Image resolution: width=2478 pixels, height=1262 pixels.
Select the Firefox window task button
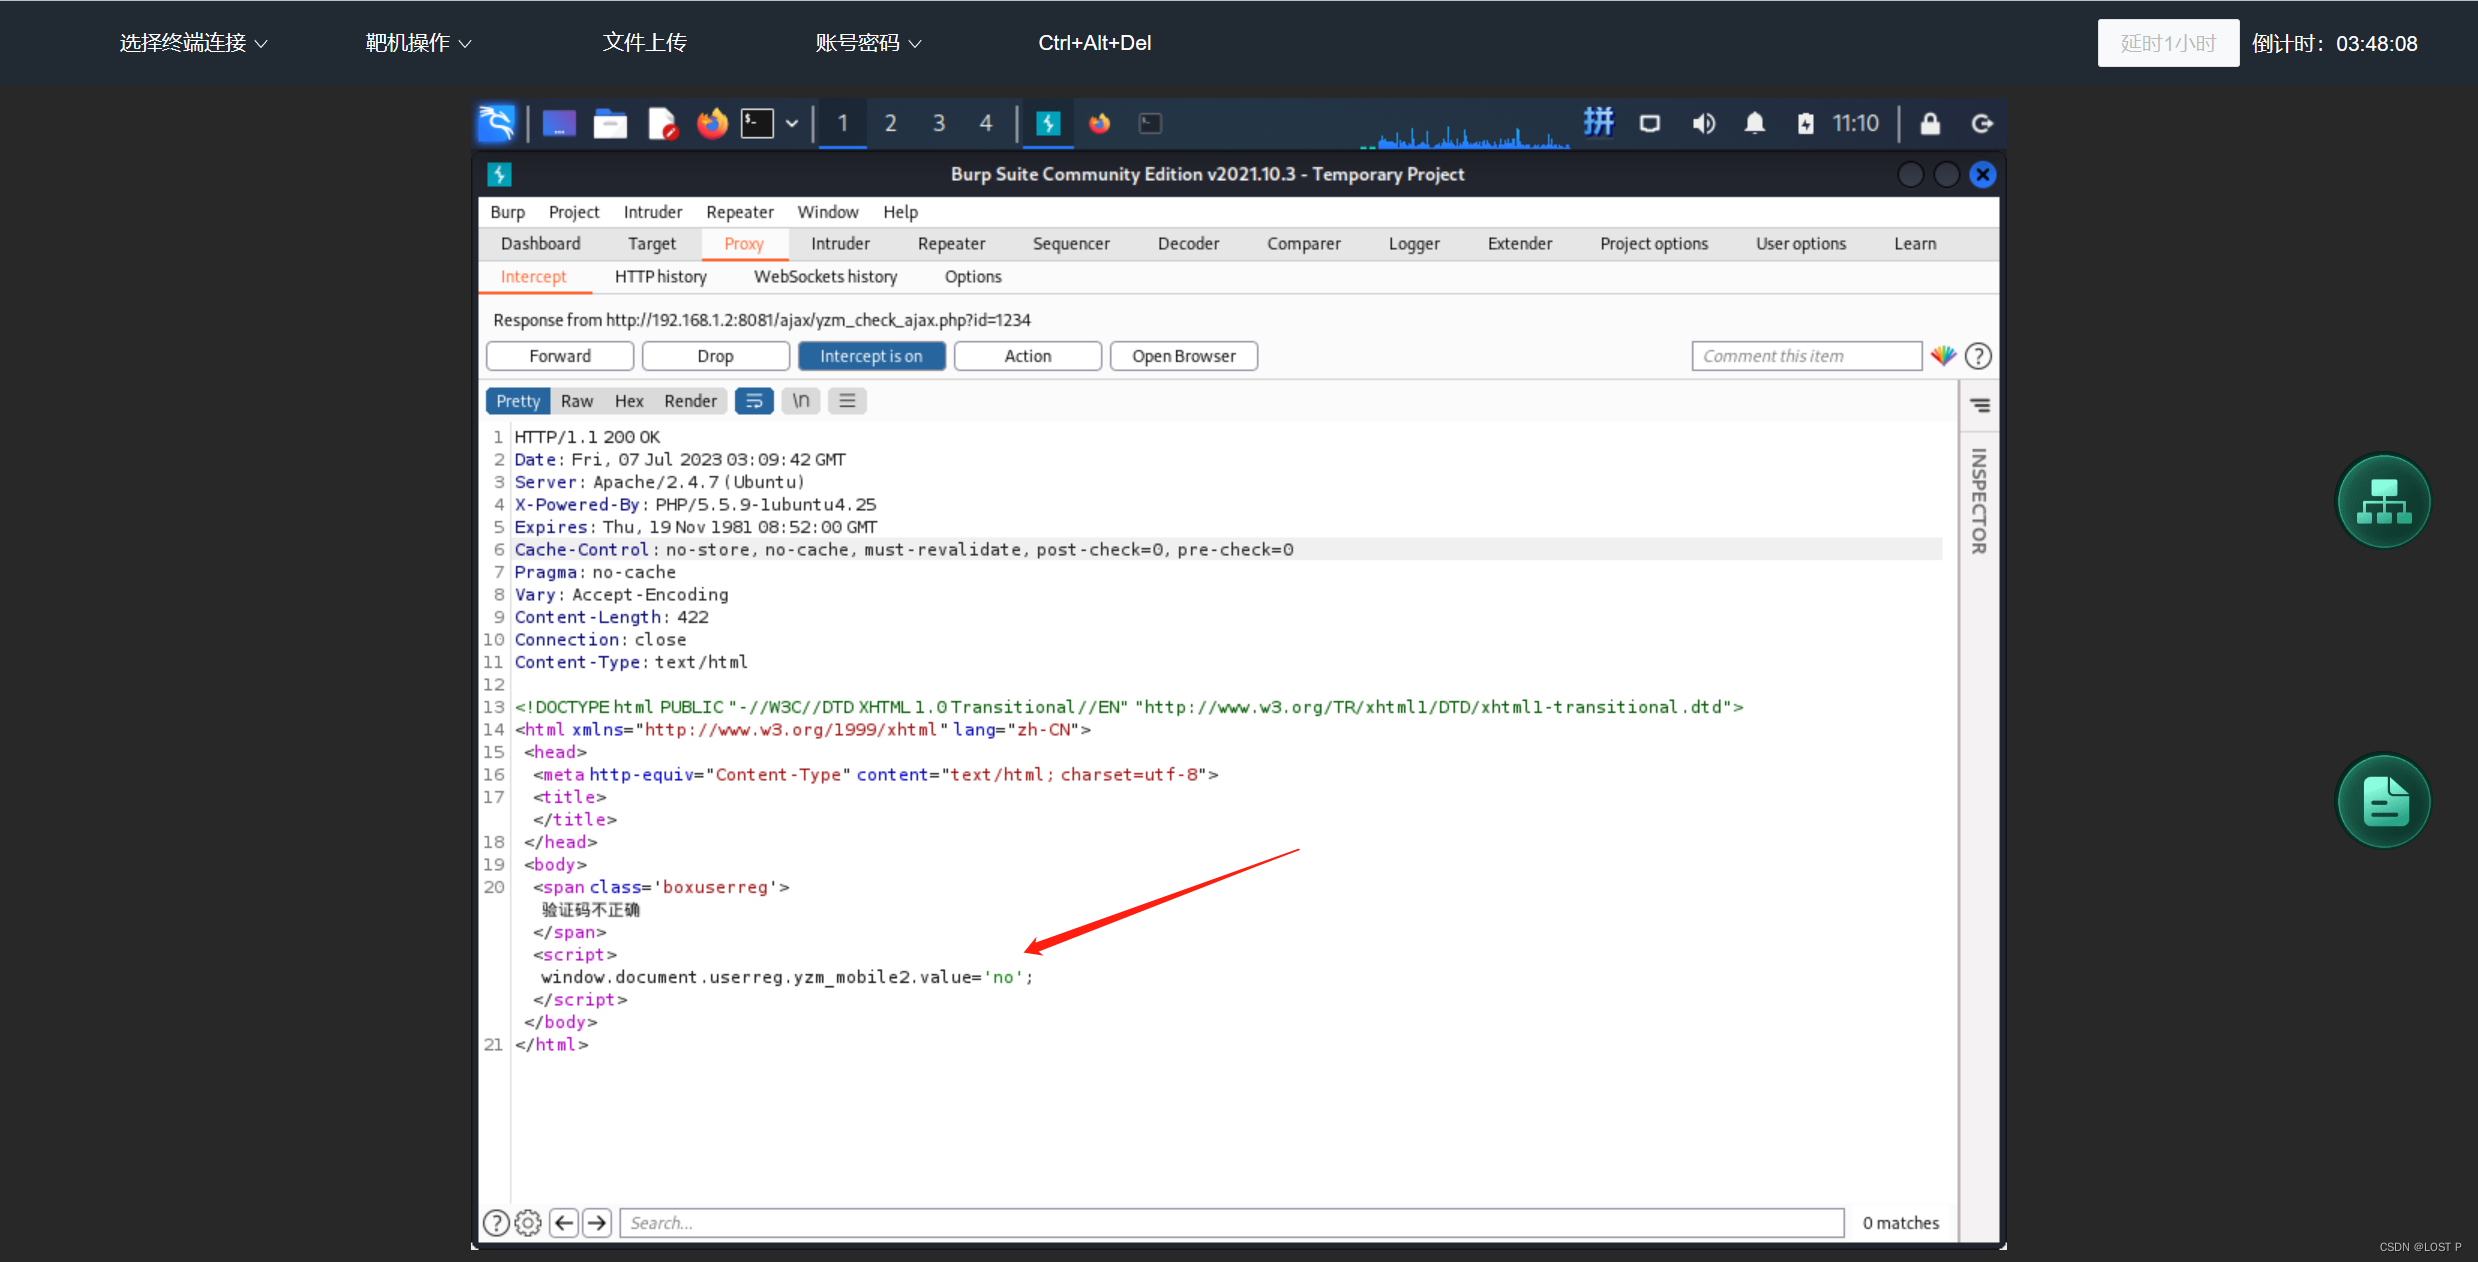pyautogui.click(x=1099, y=123)
